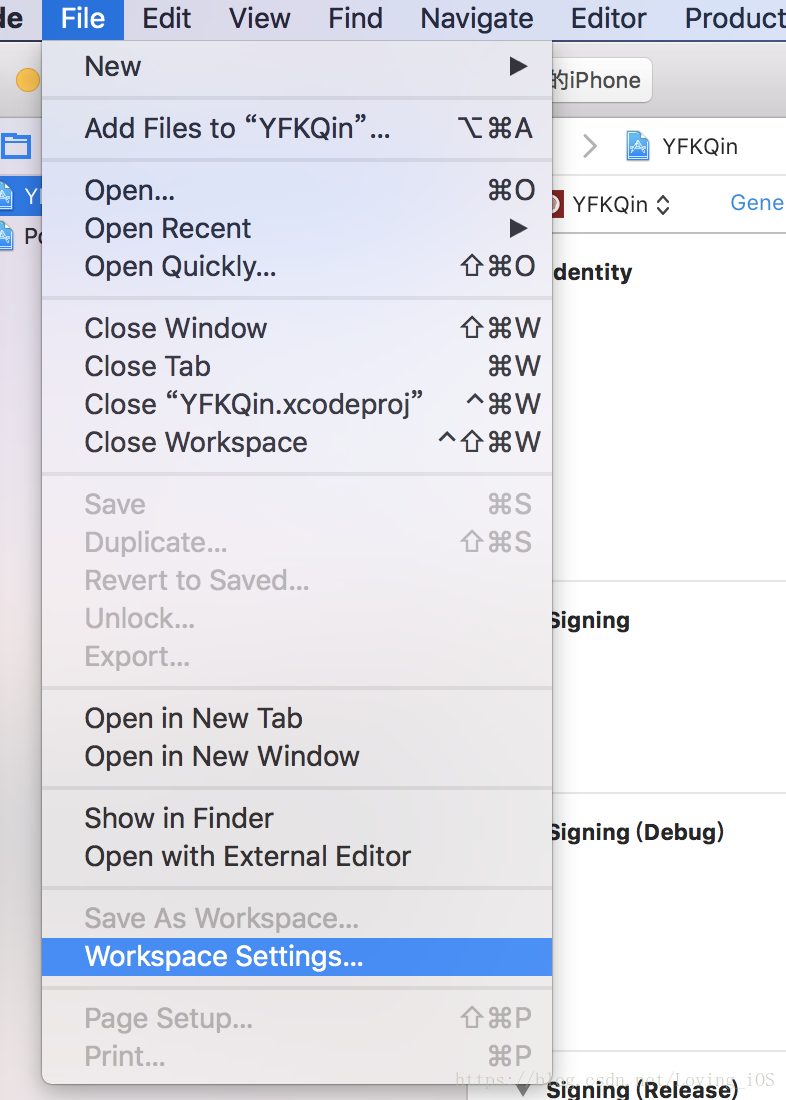Choose Open in New Tab
Image resolution: width=786 pixels, height=1100 pixels.
297,718
